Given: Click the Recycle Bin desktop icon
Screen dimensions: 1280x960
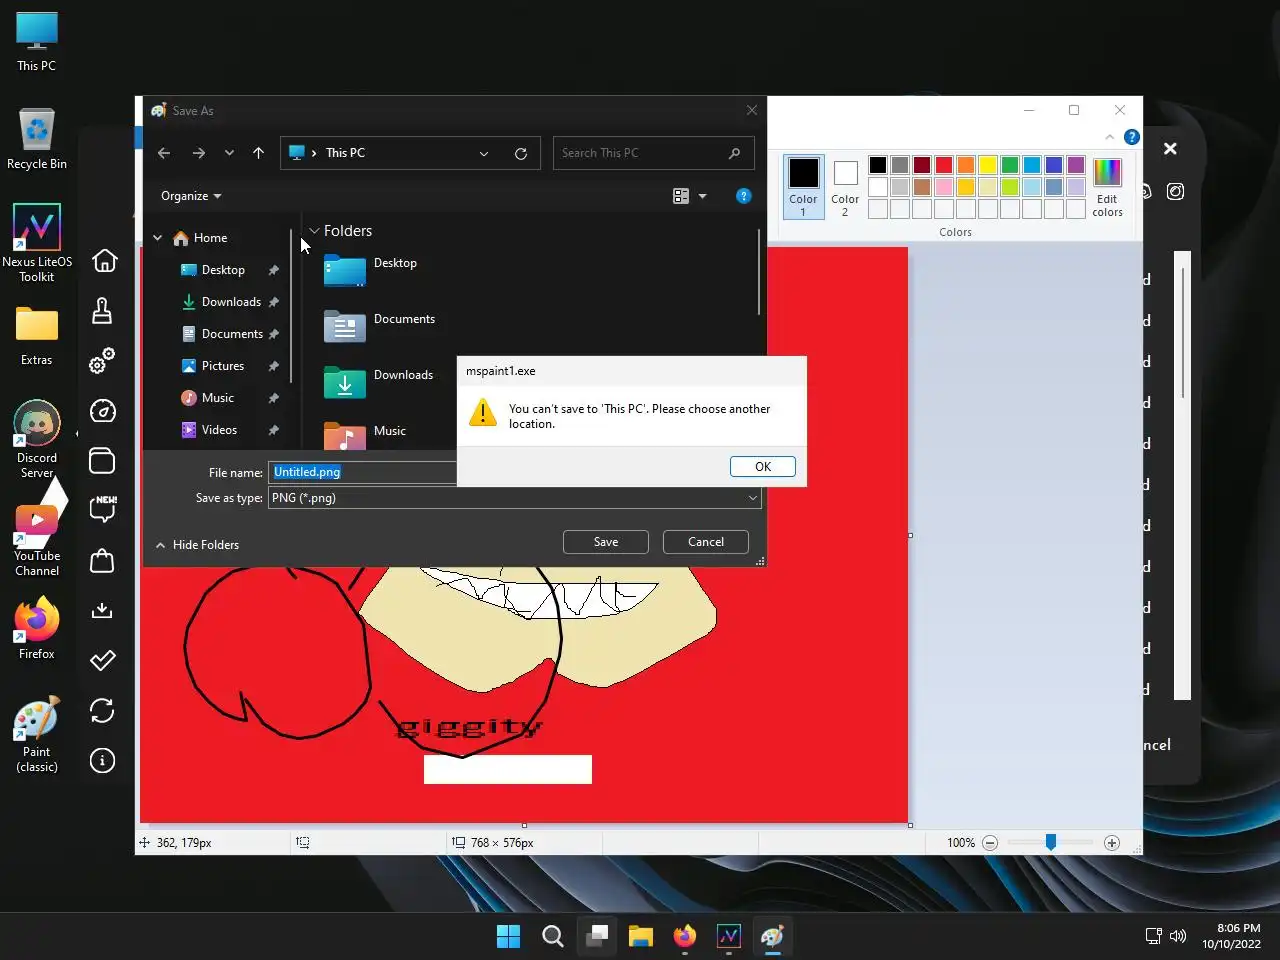Looking at the screenshot, I should [x=37, y=139].
